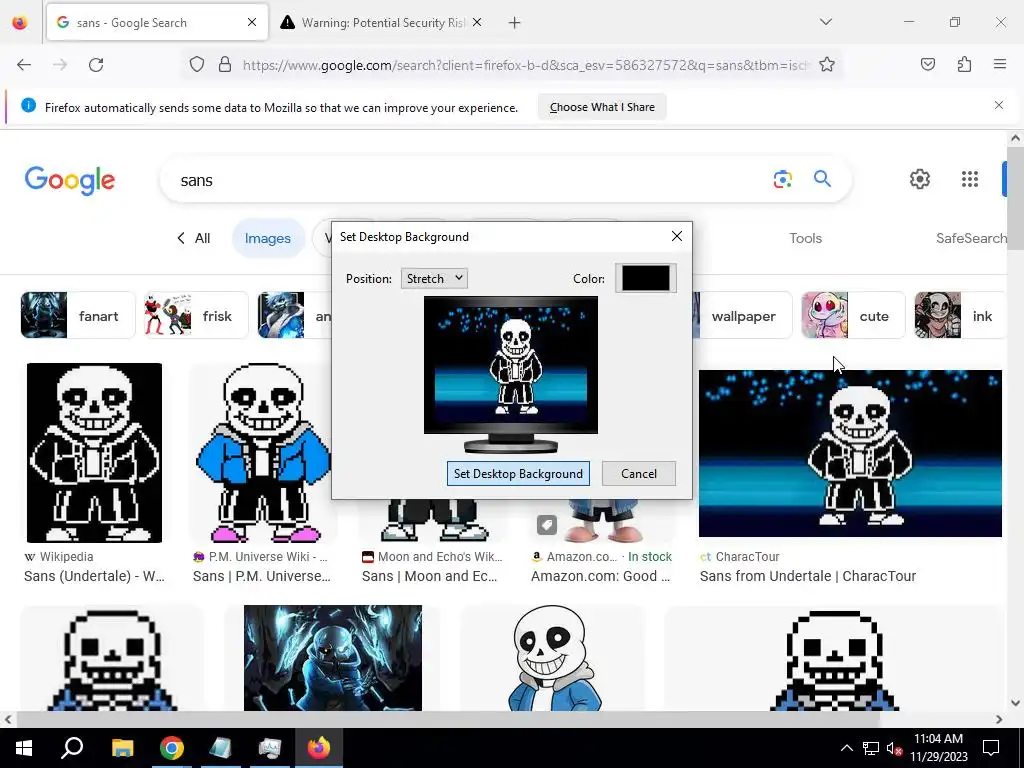The image size is (1024, 768).
Task: Click the Choose What I Share button
Action: (x=602, y=107)
